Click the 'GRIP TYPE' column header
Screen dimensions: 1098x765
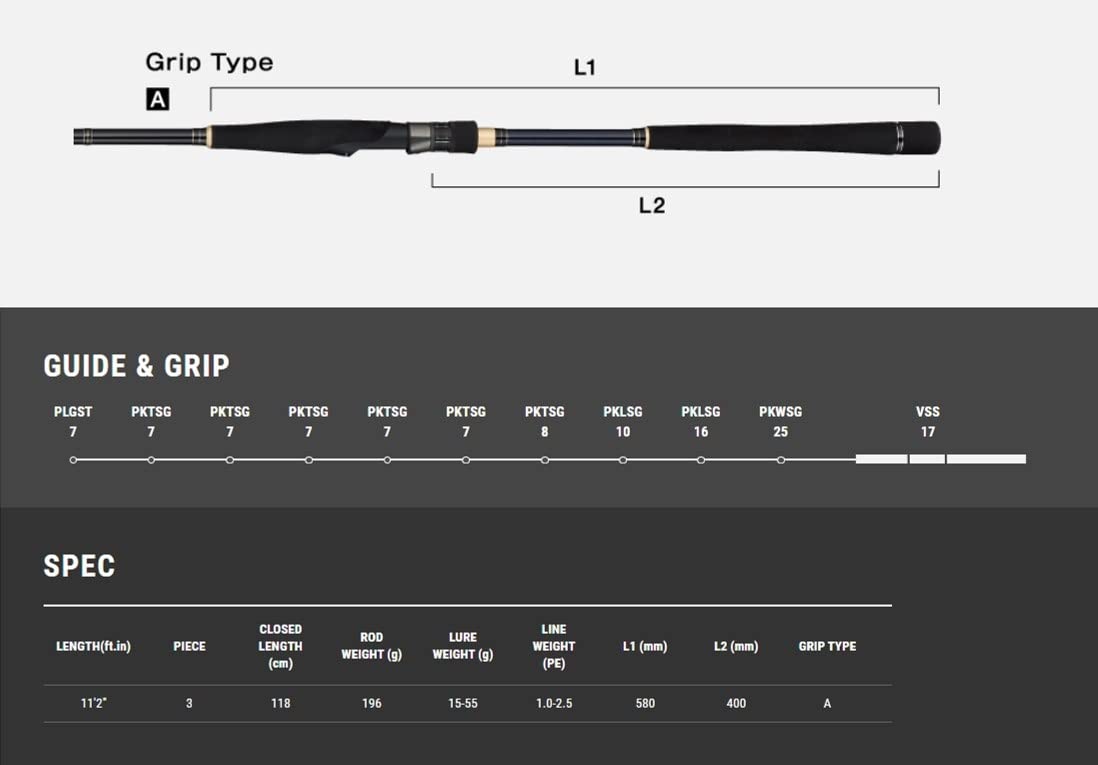tap(827, 646)
